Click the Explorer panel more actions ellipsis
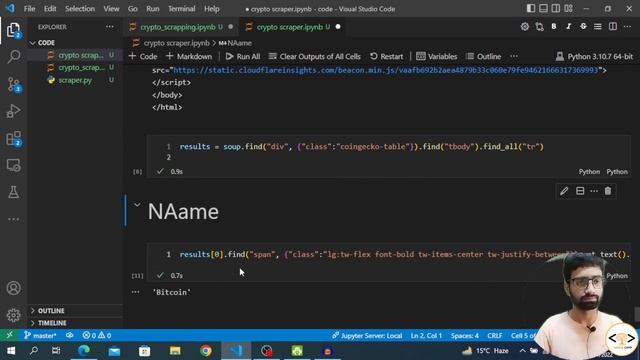 pos(110,27)
